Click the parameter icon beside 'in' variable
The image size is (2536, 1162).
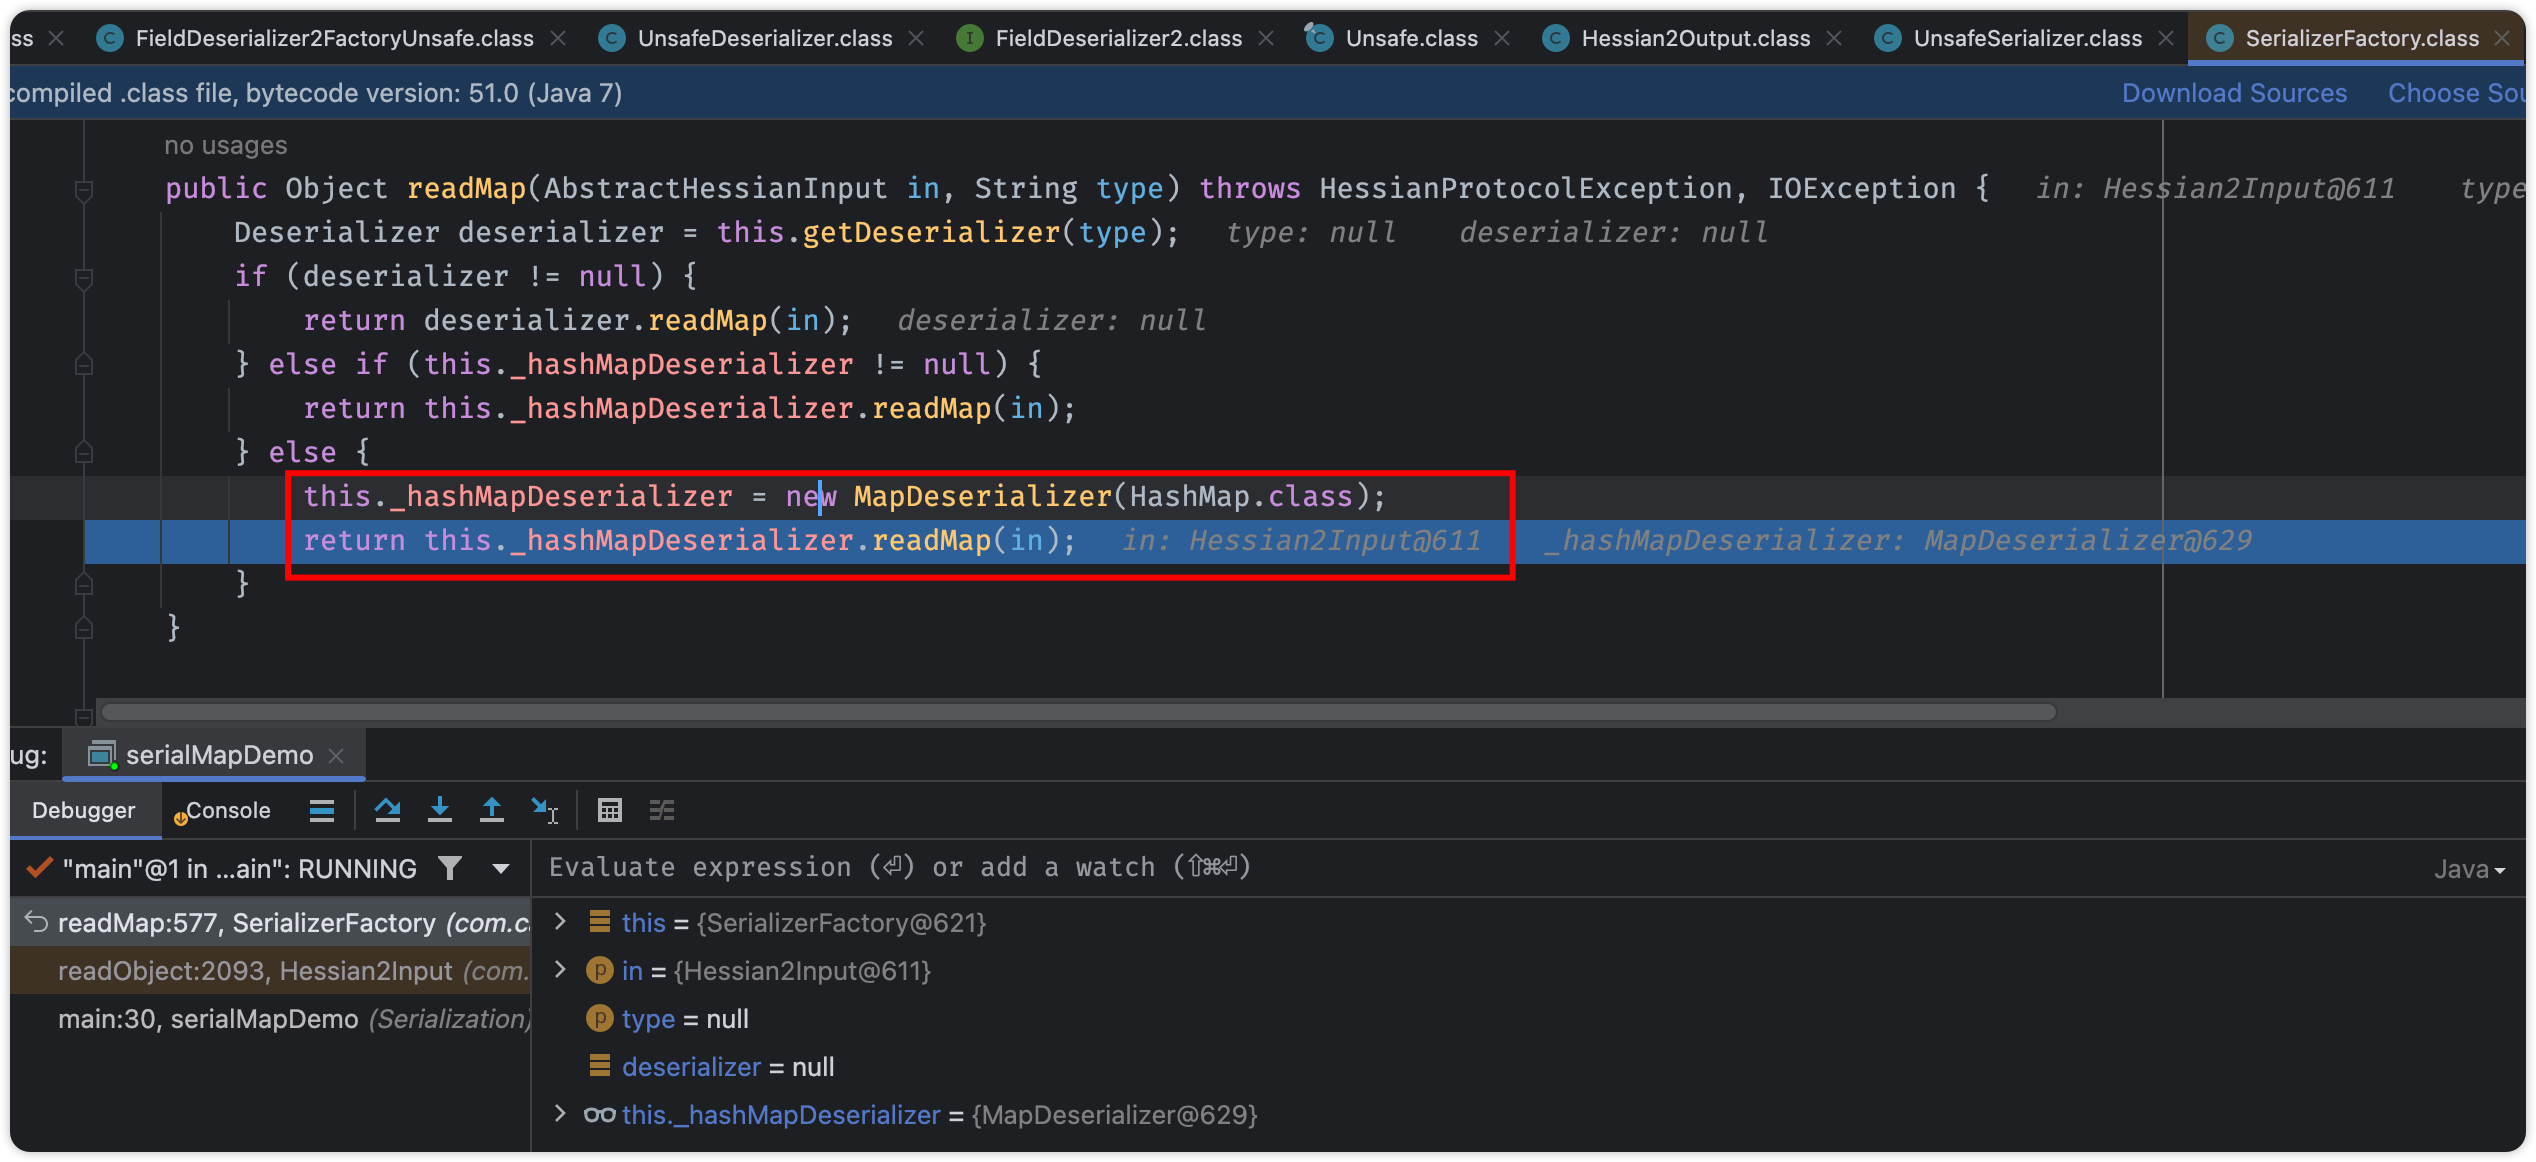coord(599,970)
